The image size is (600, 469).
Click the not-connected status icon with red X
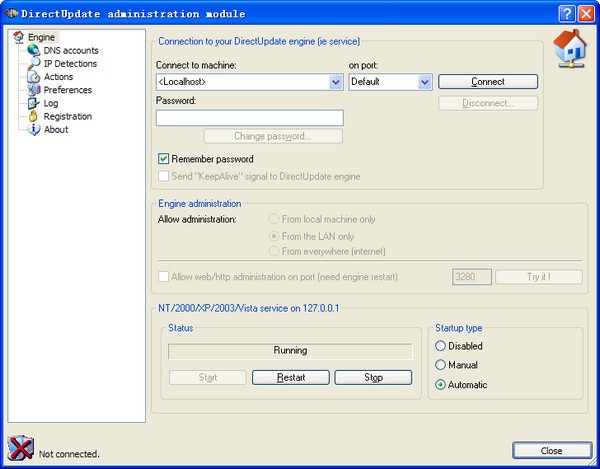coord(20,448)
